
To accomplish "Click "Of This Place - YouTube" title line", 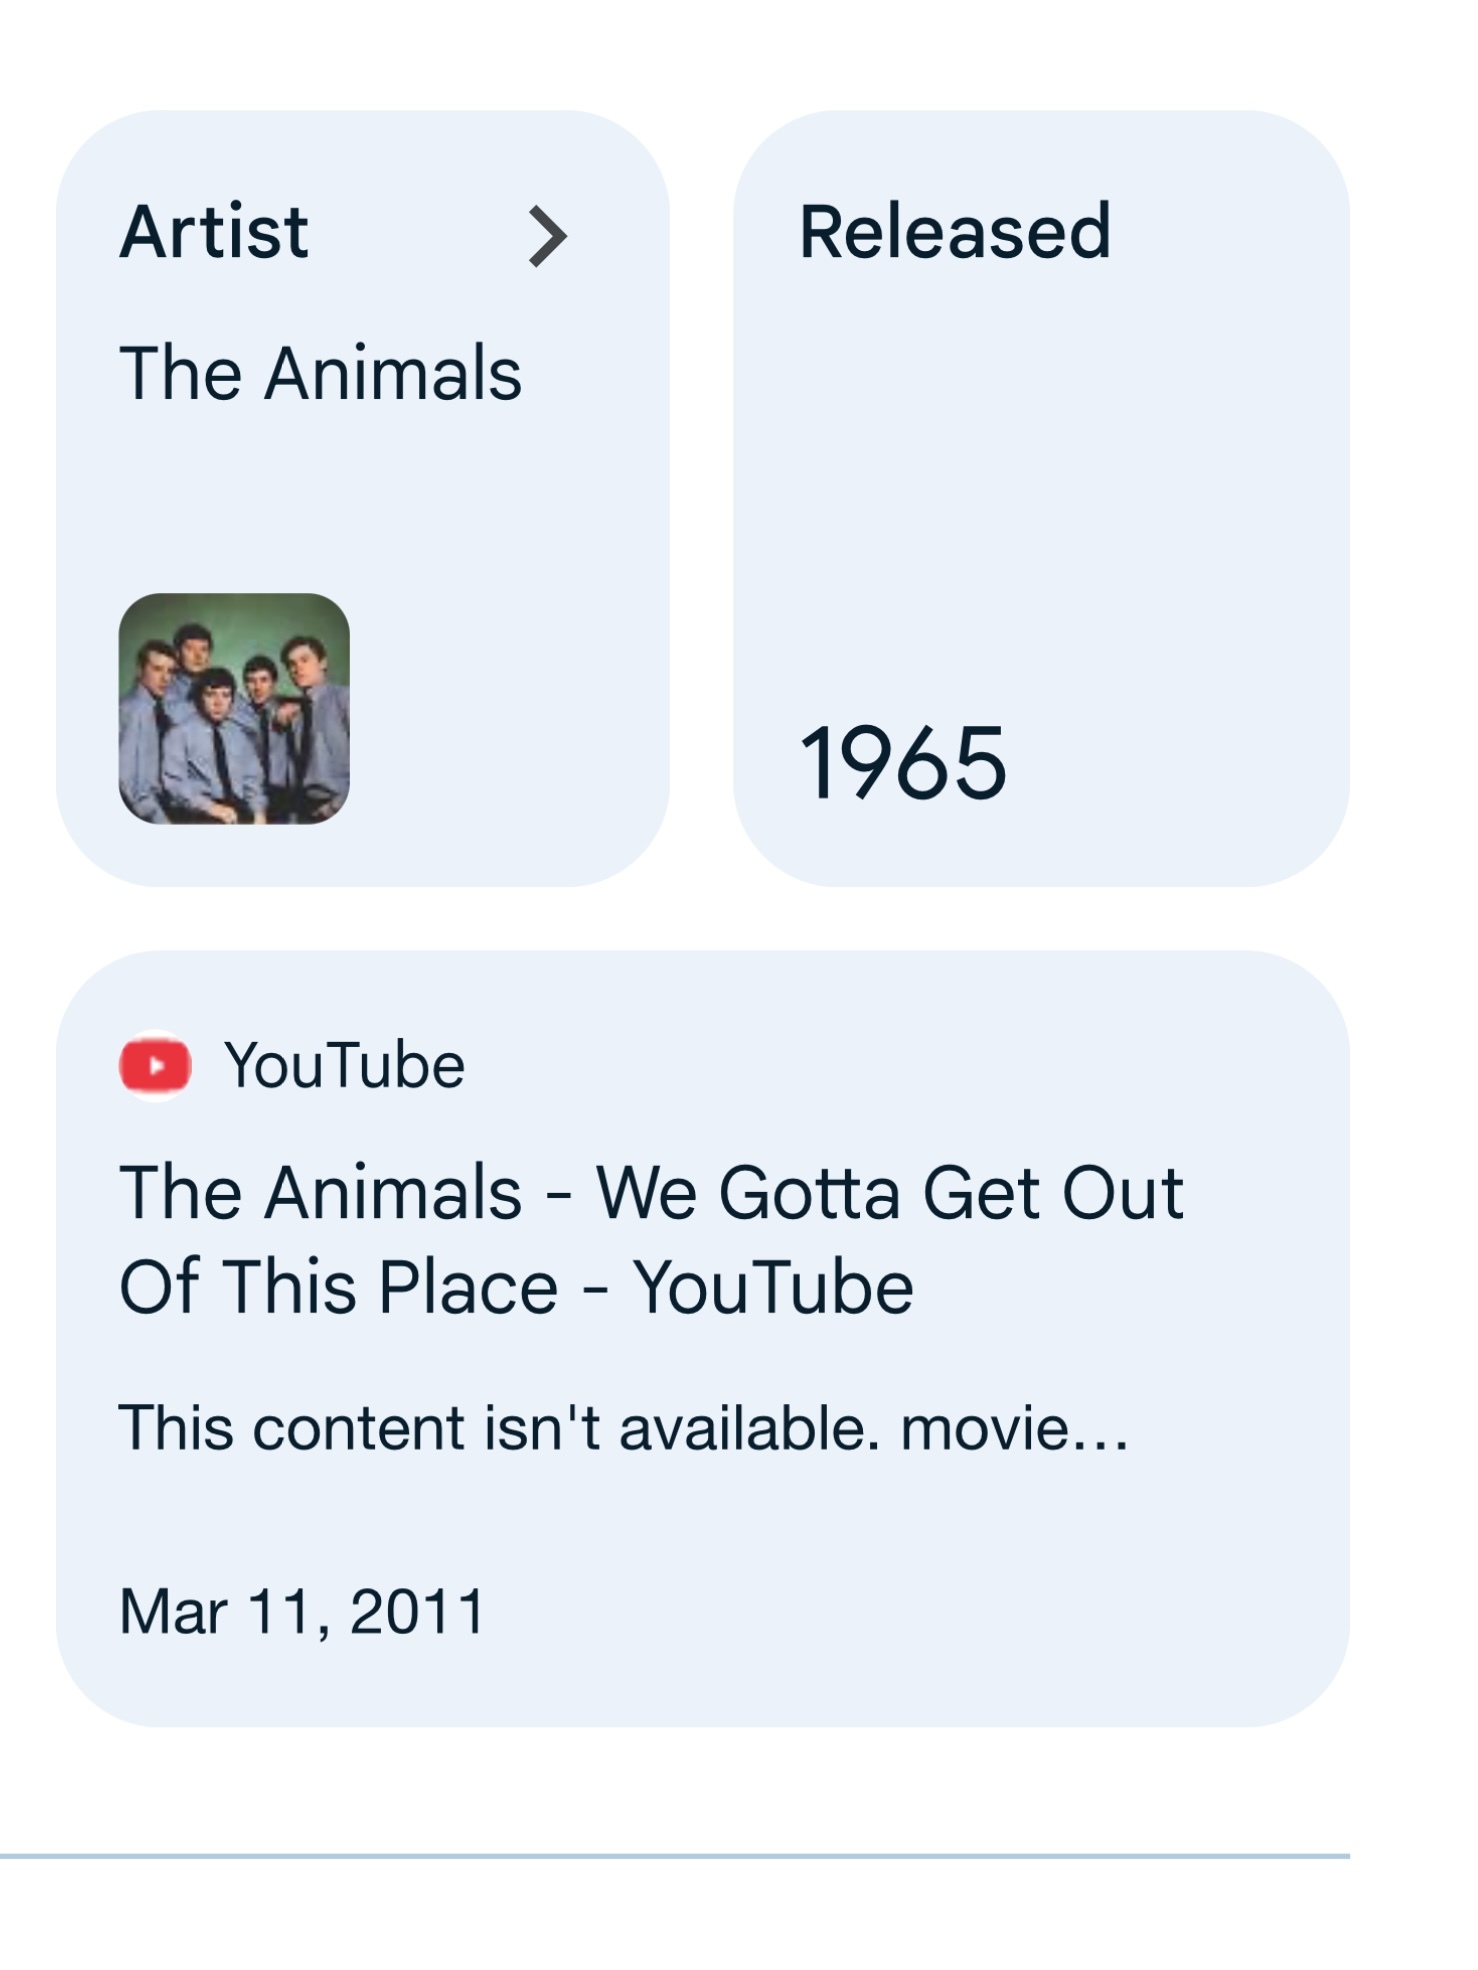I will pos(516,1286).
